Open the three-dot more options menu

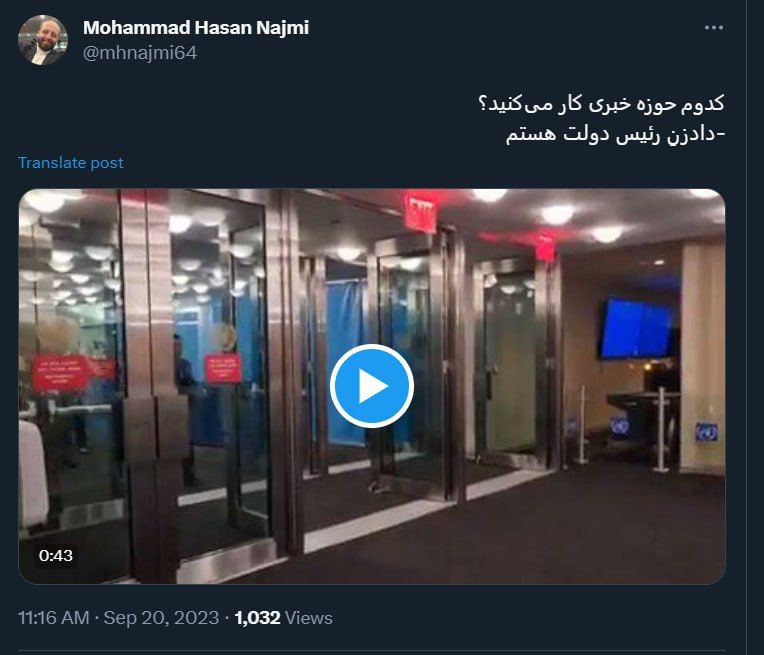(x=713, y=28)
